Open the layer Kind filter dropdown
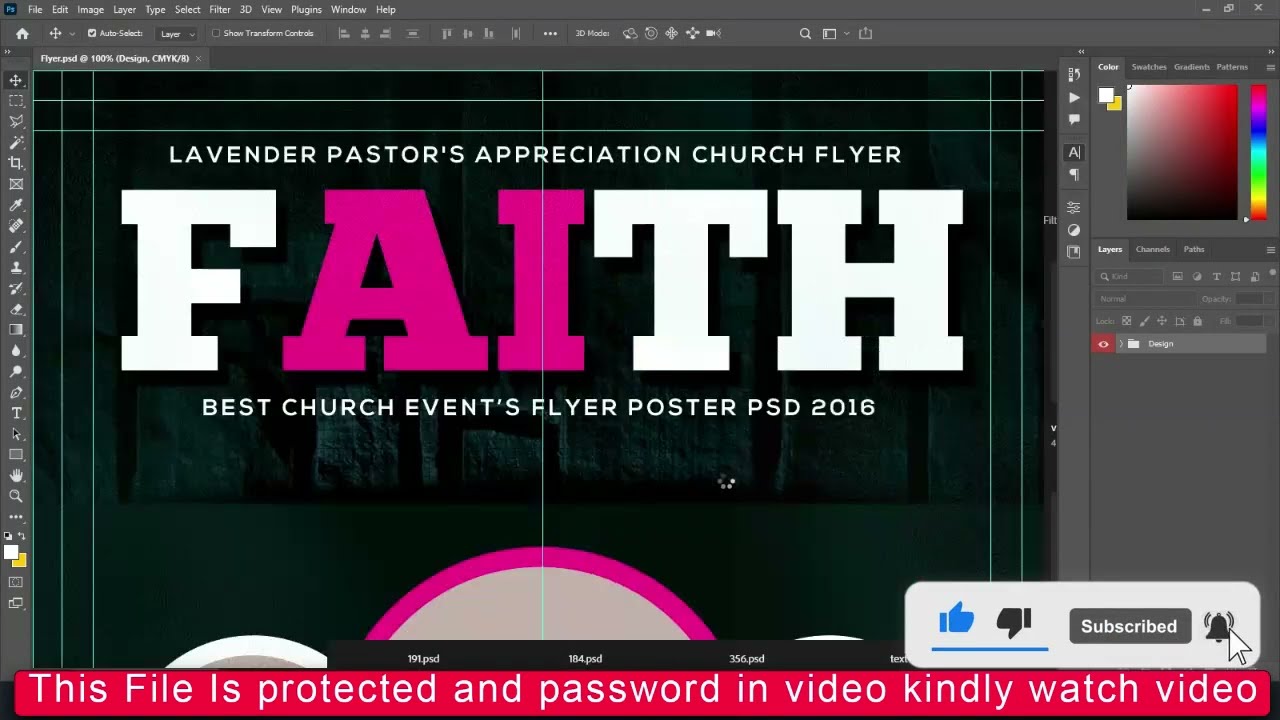The image size is (1280, 720). (x=1130, y=276)
